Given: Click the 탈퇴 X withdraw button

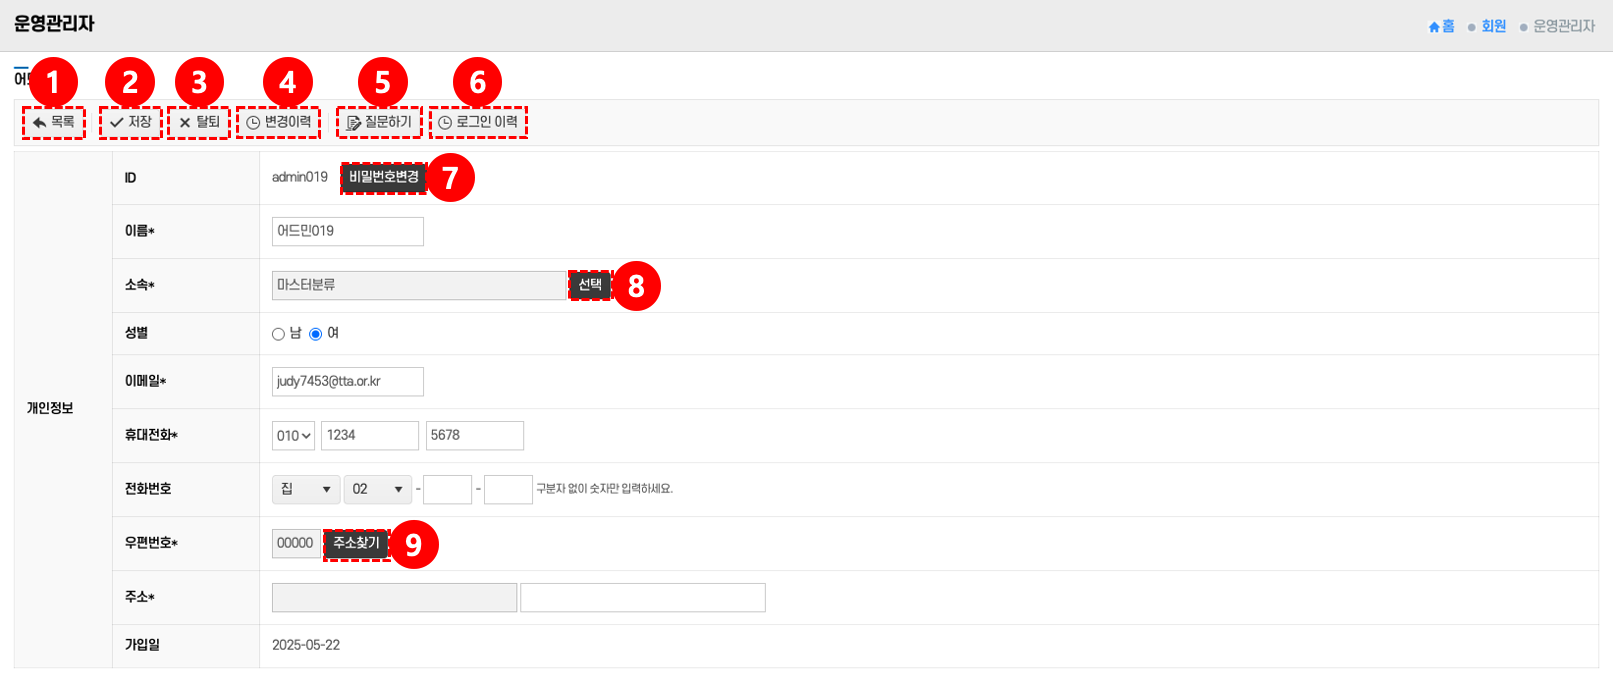Looking at the screenshot, I should click(199, 122).
